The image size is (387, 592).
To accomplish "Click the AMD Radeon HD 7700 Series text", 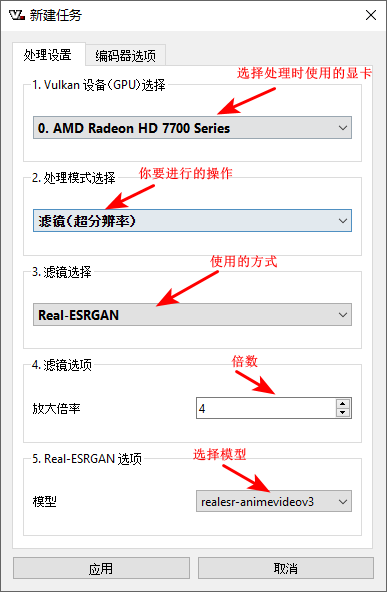I will click(134, 128).
